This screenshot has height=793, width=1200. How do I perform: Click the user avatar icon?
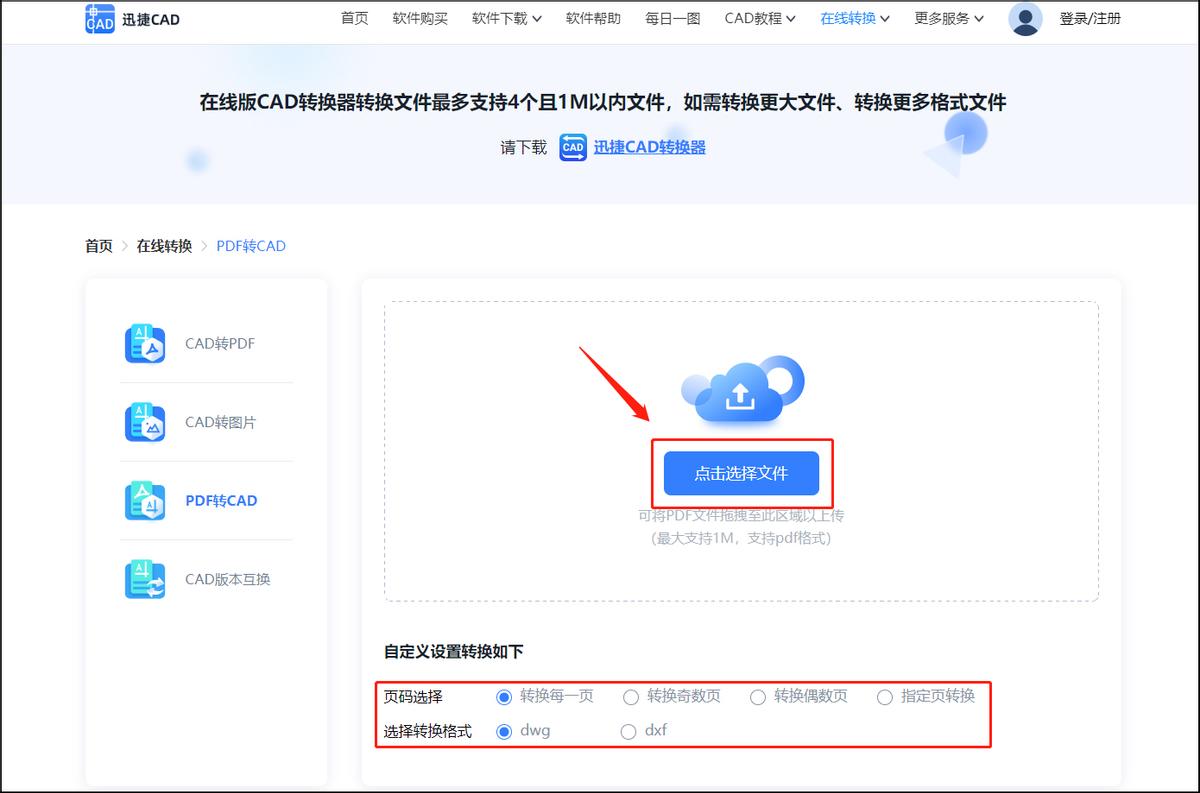click(x=1025, y=18)
